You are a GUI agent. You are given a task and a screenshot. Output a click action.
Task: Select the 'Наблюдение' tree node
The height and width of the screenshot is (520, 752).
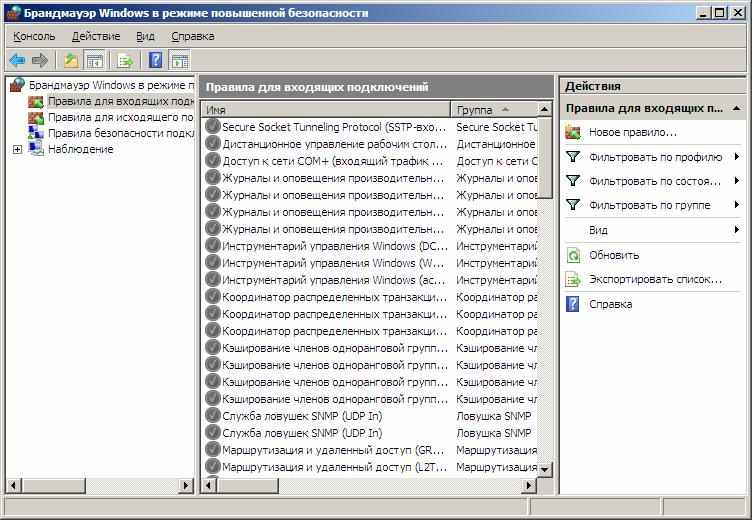[81, 149]
